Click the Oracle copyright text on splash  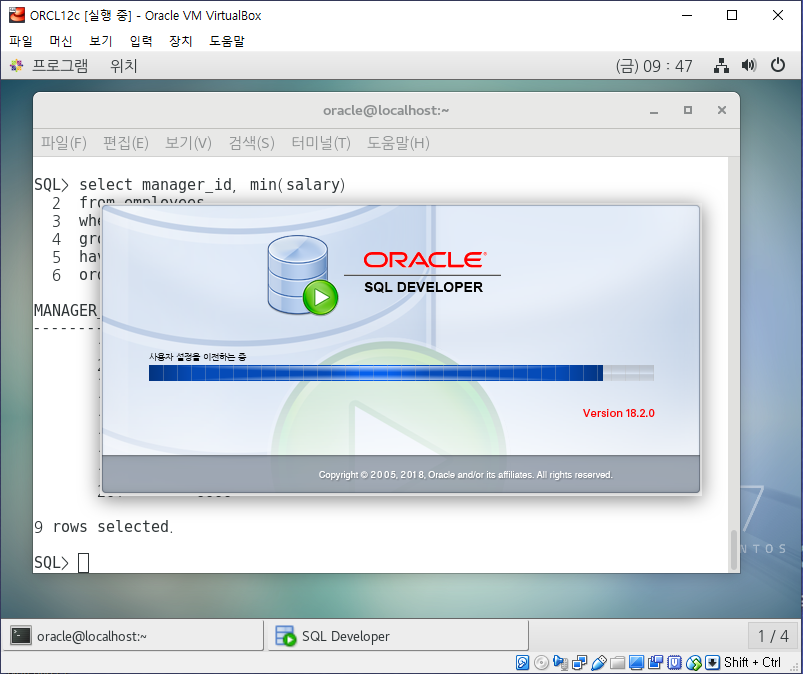point(466,475)
